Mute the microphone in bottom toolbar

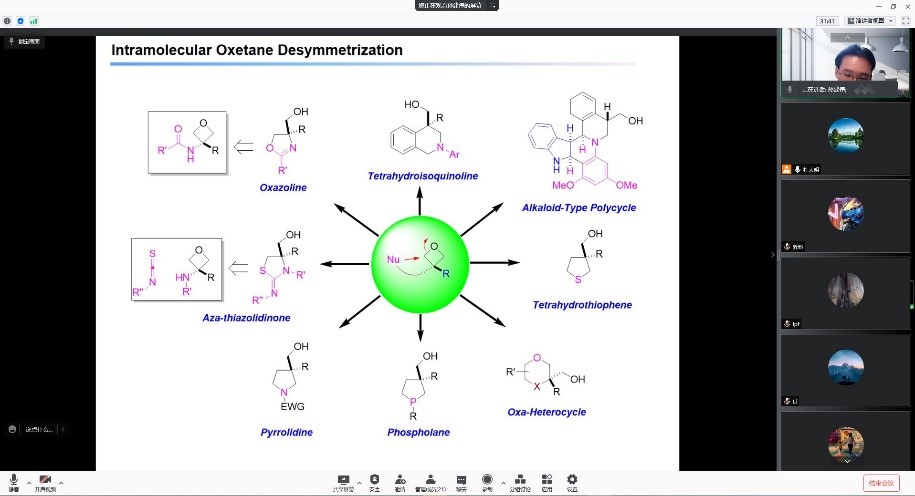pos(14,481)
